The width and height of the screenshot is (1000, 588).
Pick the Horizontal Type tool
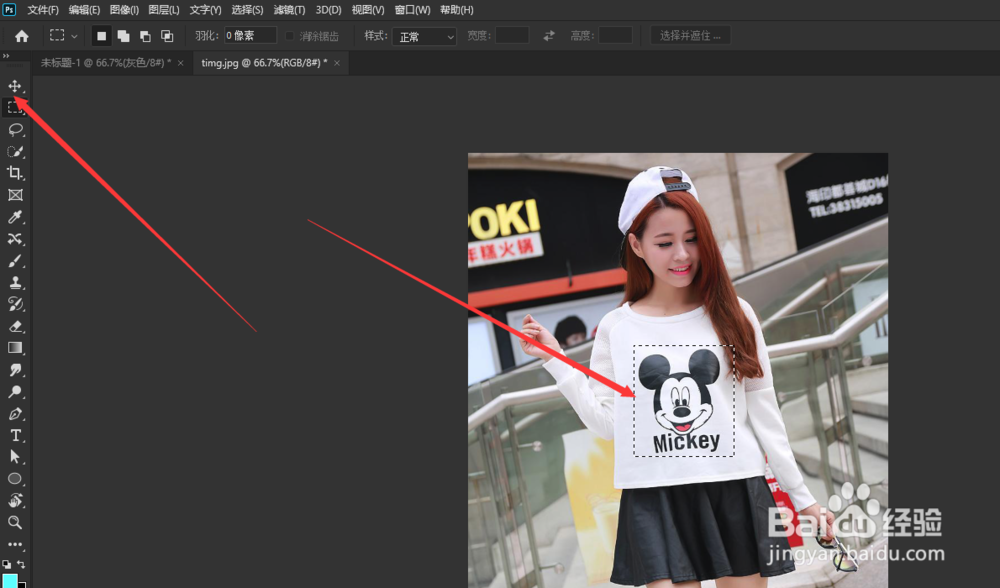pos(14,434)
